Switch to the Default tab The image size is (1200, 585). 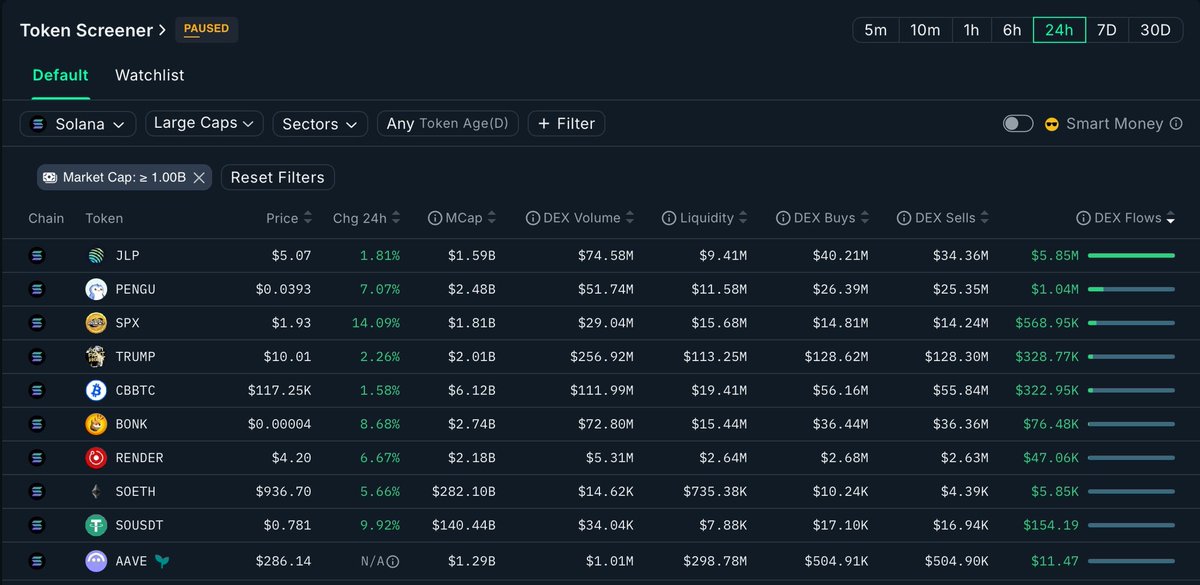click(60, 75)
